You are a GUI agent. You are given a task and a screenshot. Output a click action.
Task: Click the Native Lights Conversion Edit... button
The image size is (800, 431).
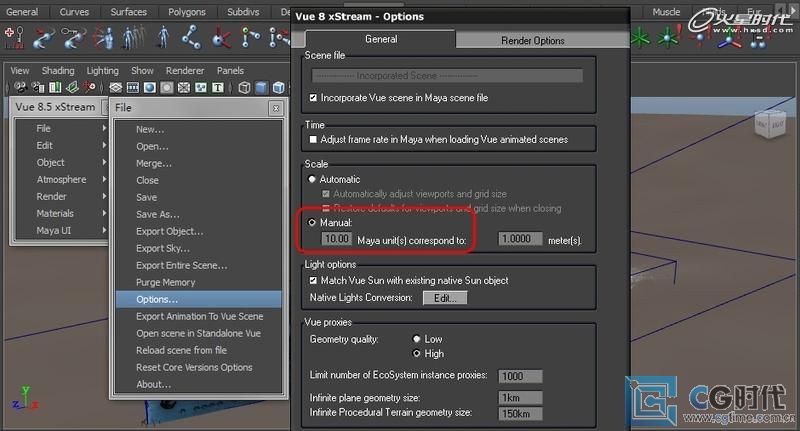click(445, 298)
